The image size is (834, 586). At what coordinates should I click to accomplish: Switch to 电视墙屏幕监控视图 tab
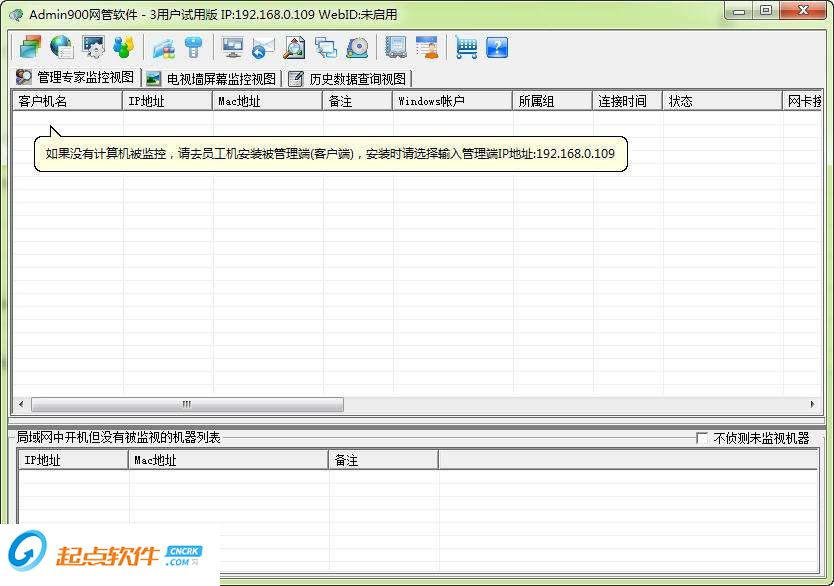pos(212,79)
